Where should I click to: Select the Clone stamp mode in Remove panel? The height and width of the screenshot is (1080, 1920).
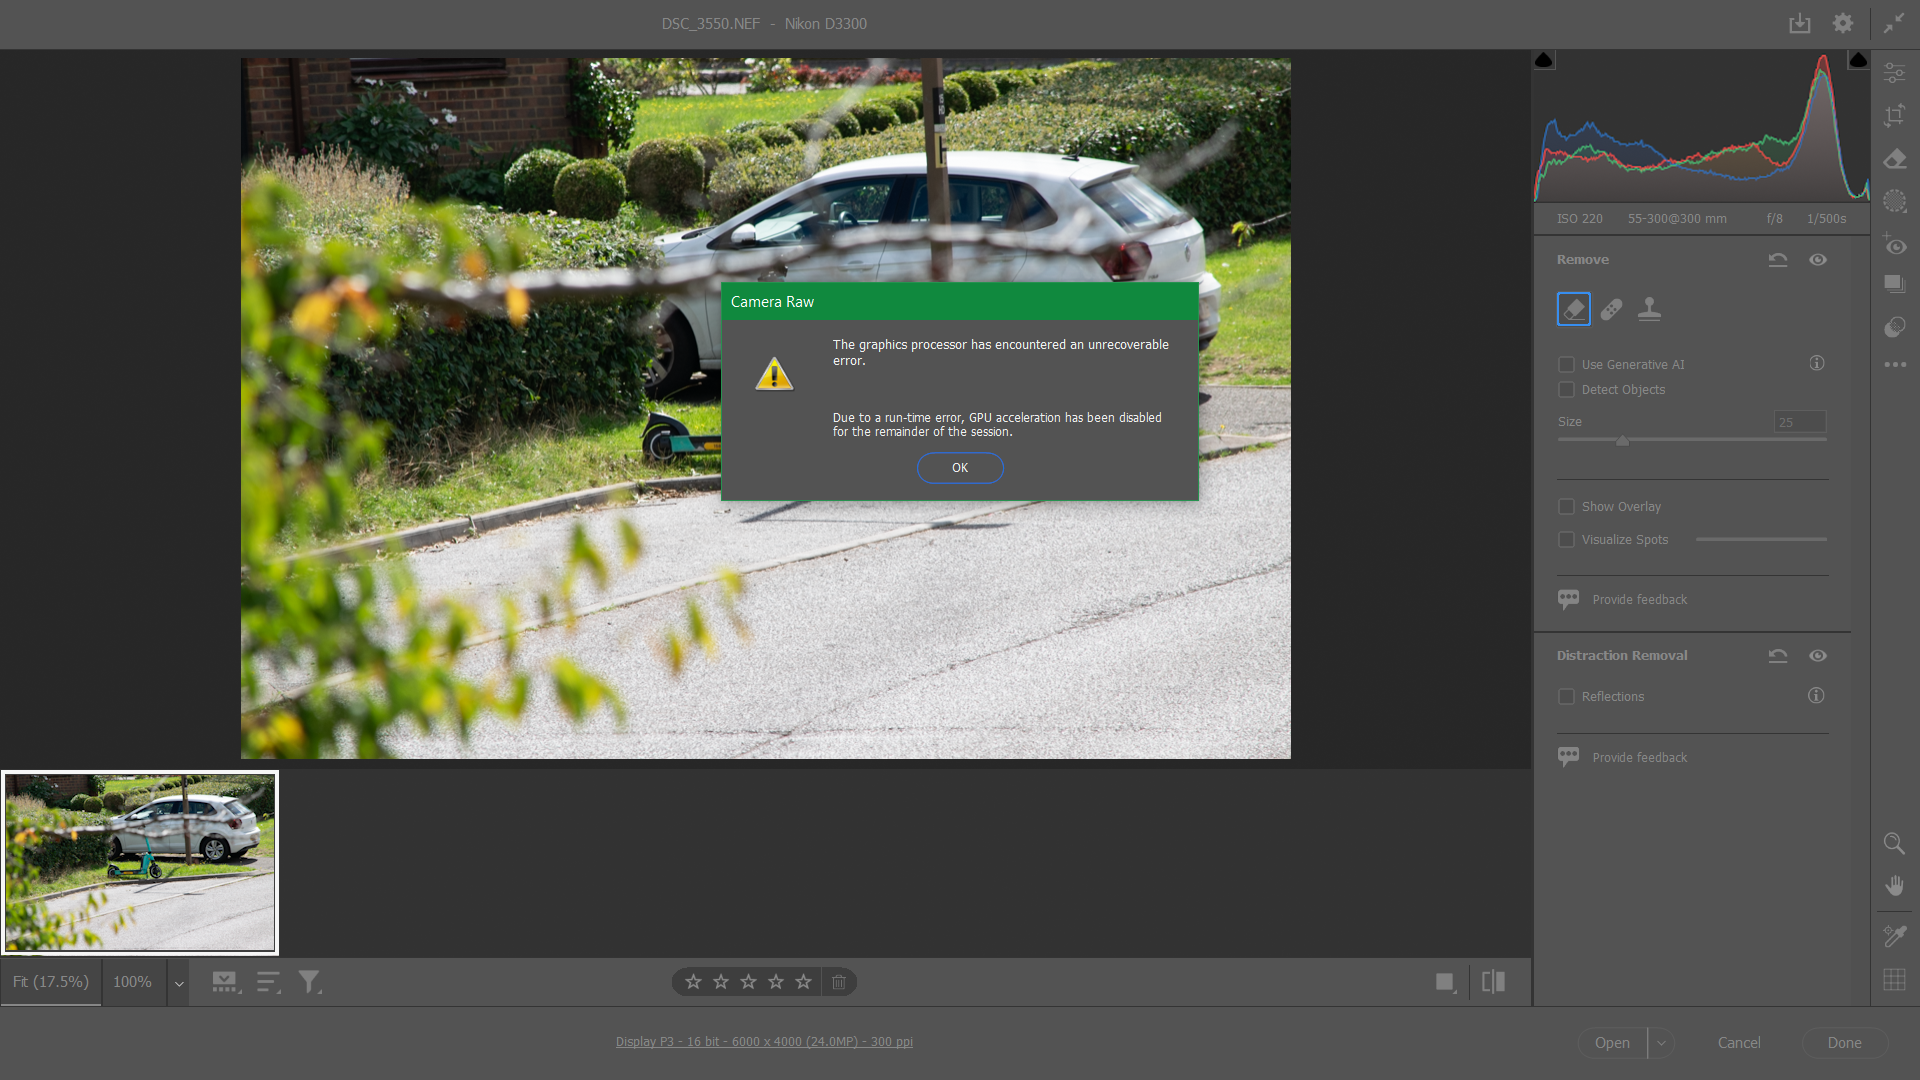click(1649, 309)
